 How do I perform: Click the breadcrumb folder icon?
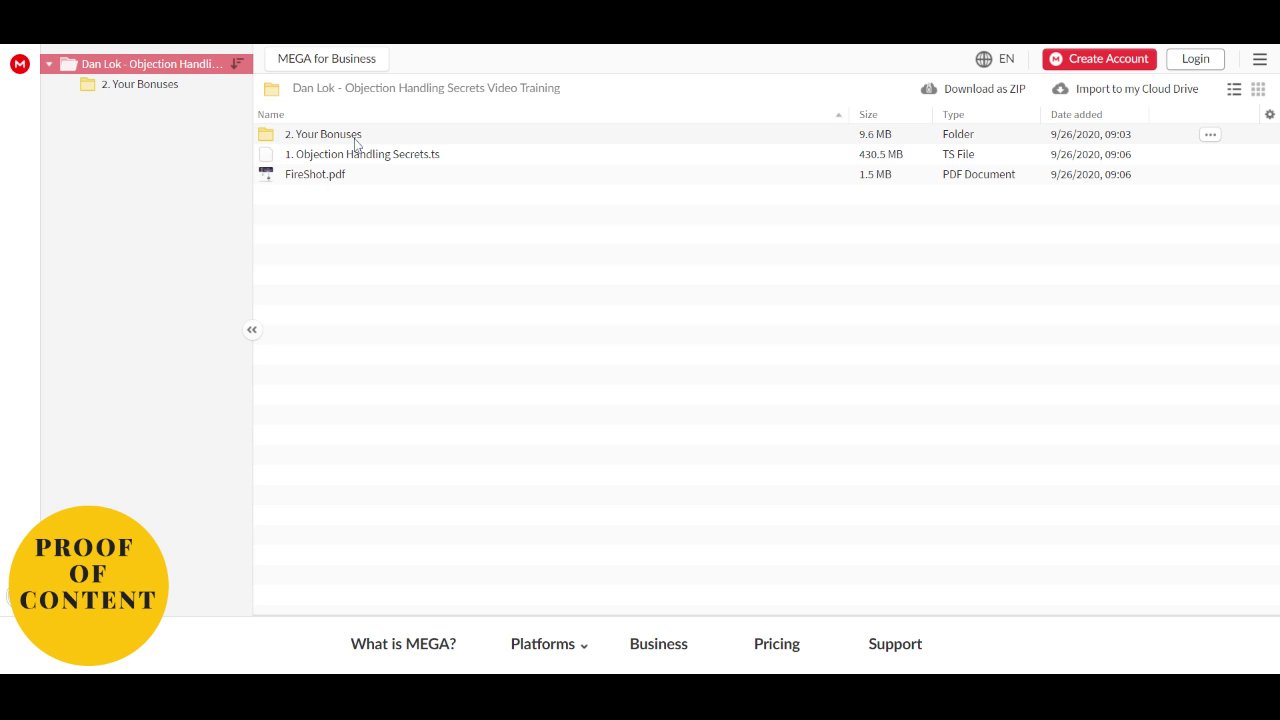coord(271,89)
